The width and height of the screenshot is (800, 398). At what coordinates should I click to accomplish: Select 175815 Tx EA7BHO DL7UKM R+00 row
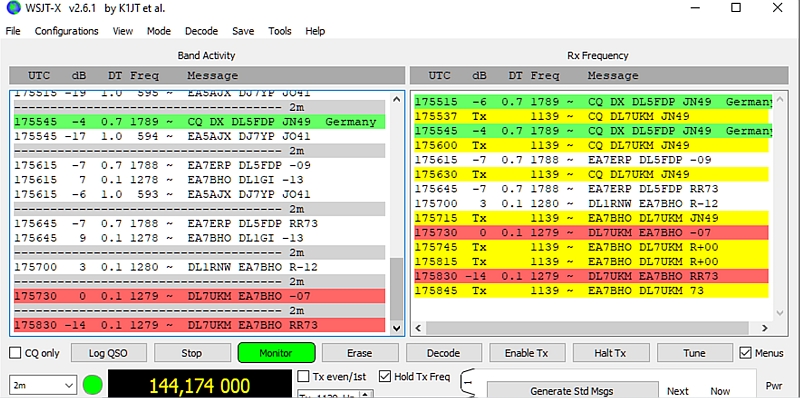click(591, 262)
